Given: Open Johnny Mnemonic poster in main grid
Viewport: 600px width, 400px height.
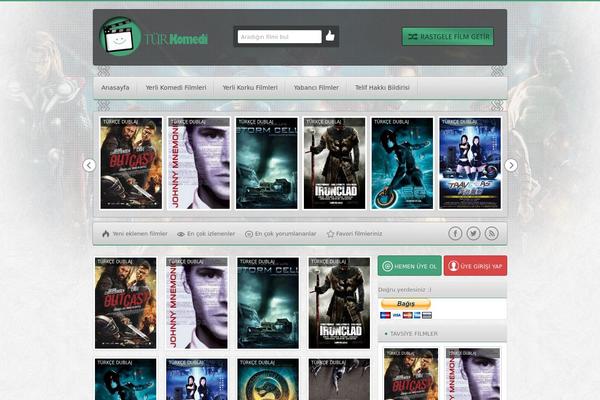Looking at the screenshot, I should coord(197,303).
